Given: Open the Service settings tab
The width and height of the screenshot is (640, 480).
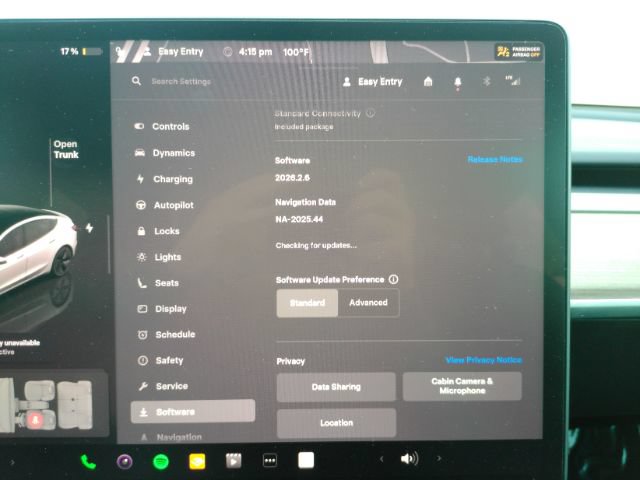Looking at the screenshot, I should [163, 386].
